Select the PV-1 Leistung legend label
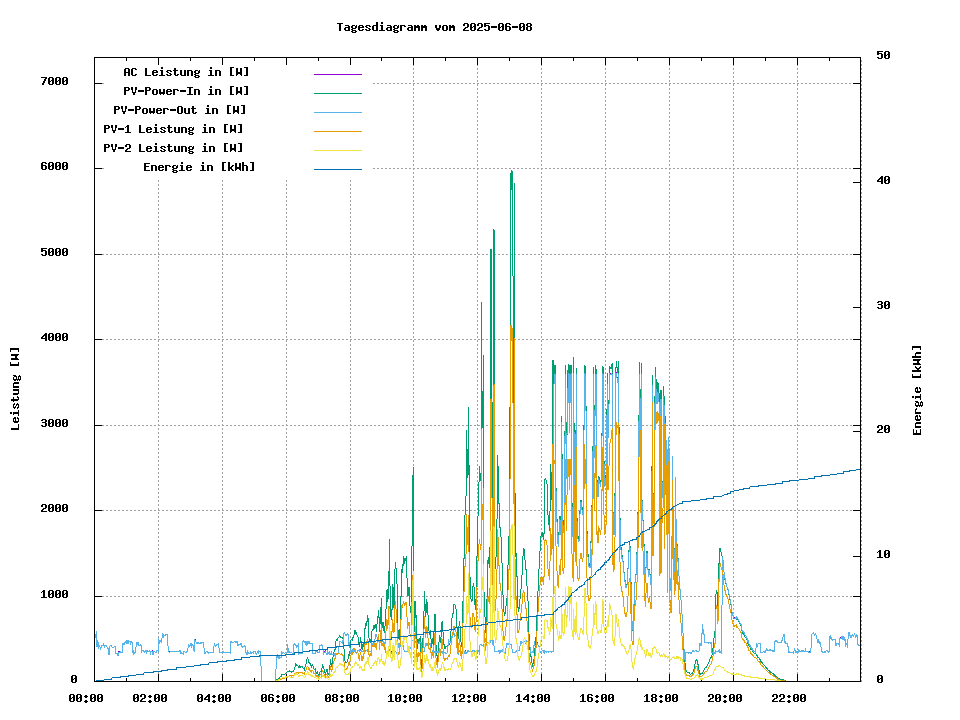Image resolution: width=960 pixels, height=720 pixels. coord(173,129)
